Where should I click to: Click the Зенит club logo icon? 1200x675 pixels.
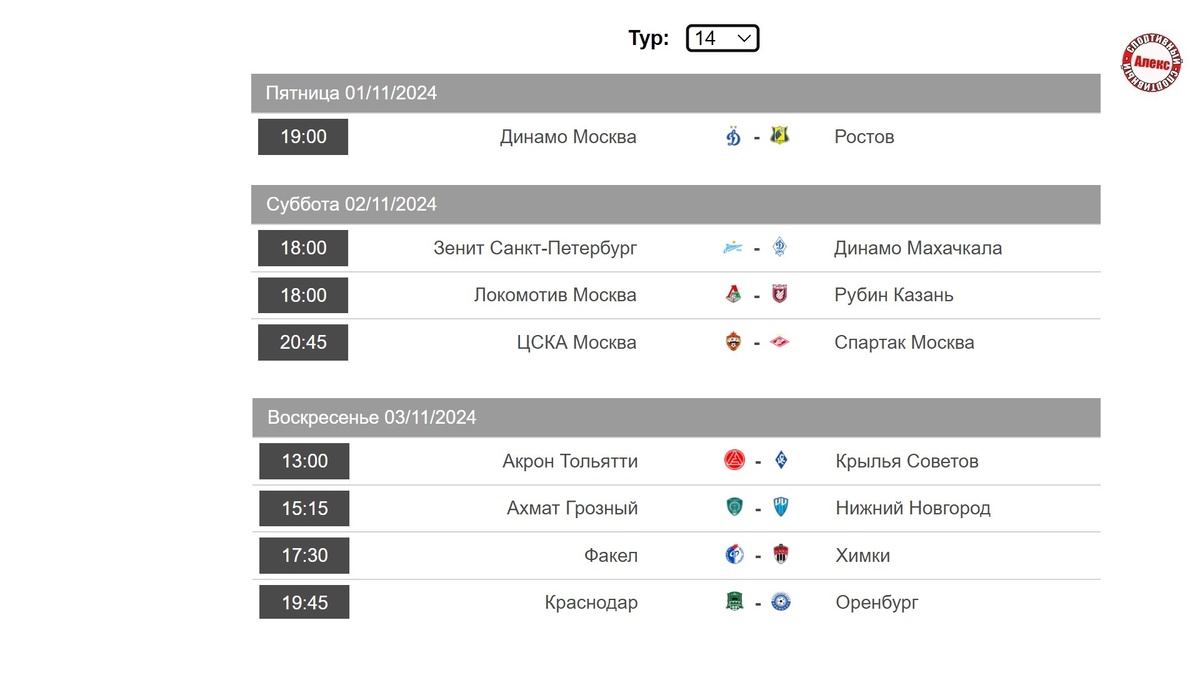tap(733, 248)
